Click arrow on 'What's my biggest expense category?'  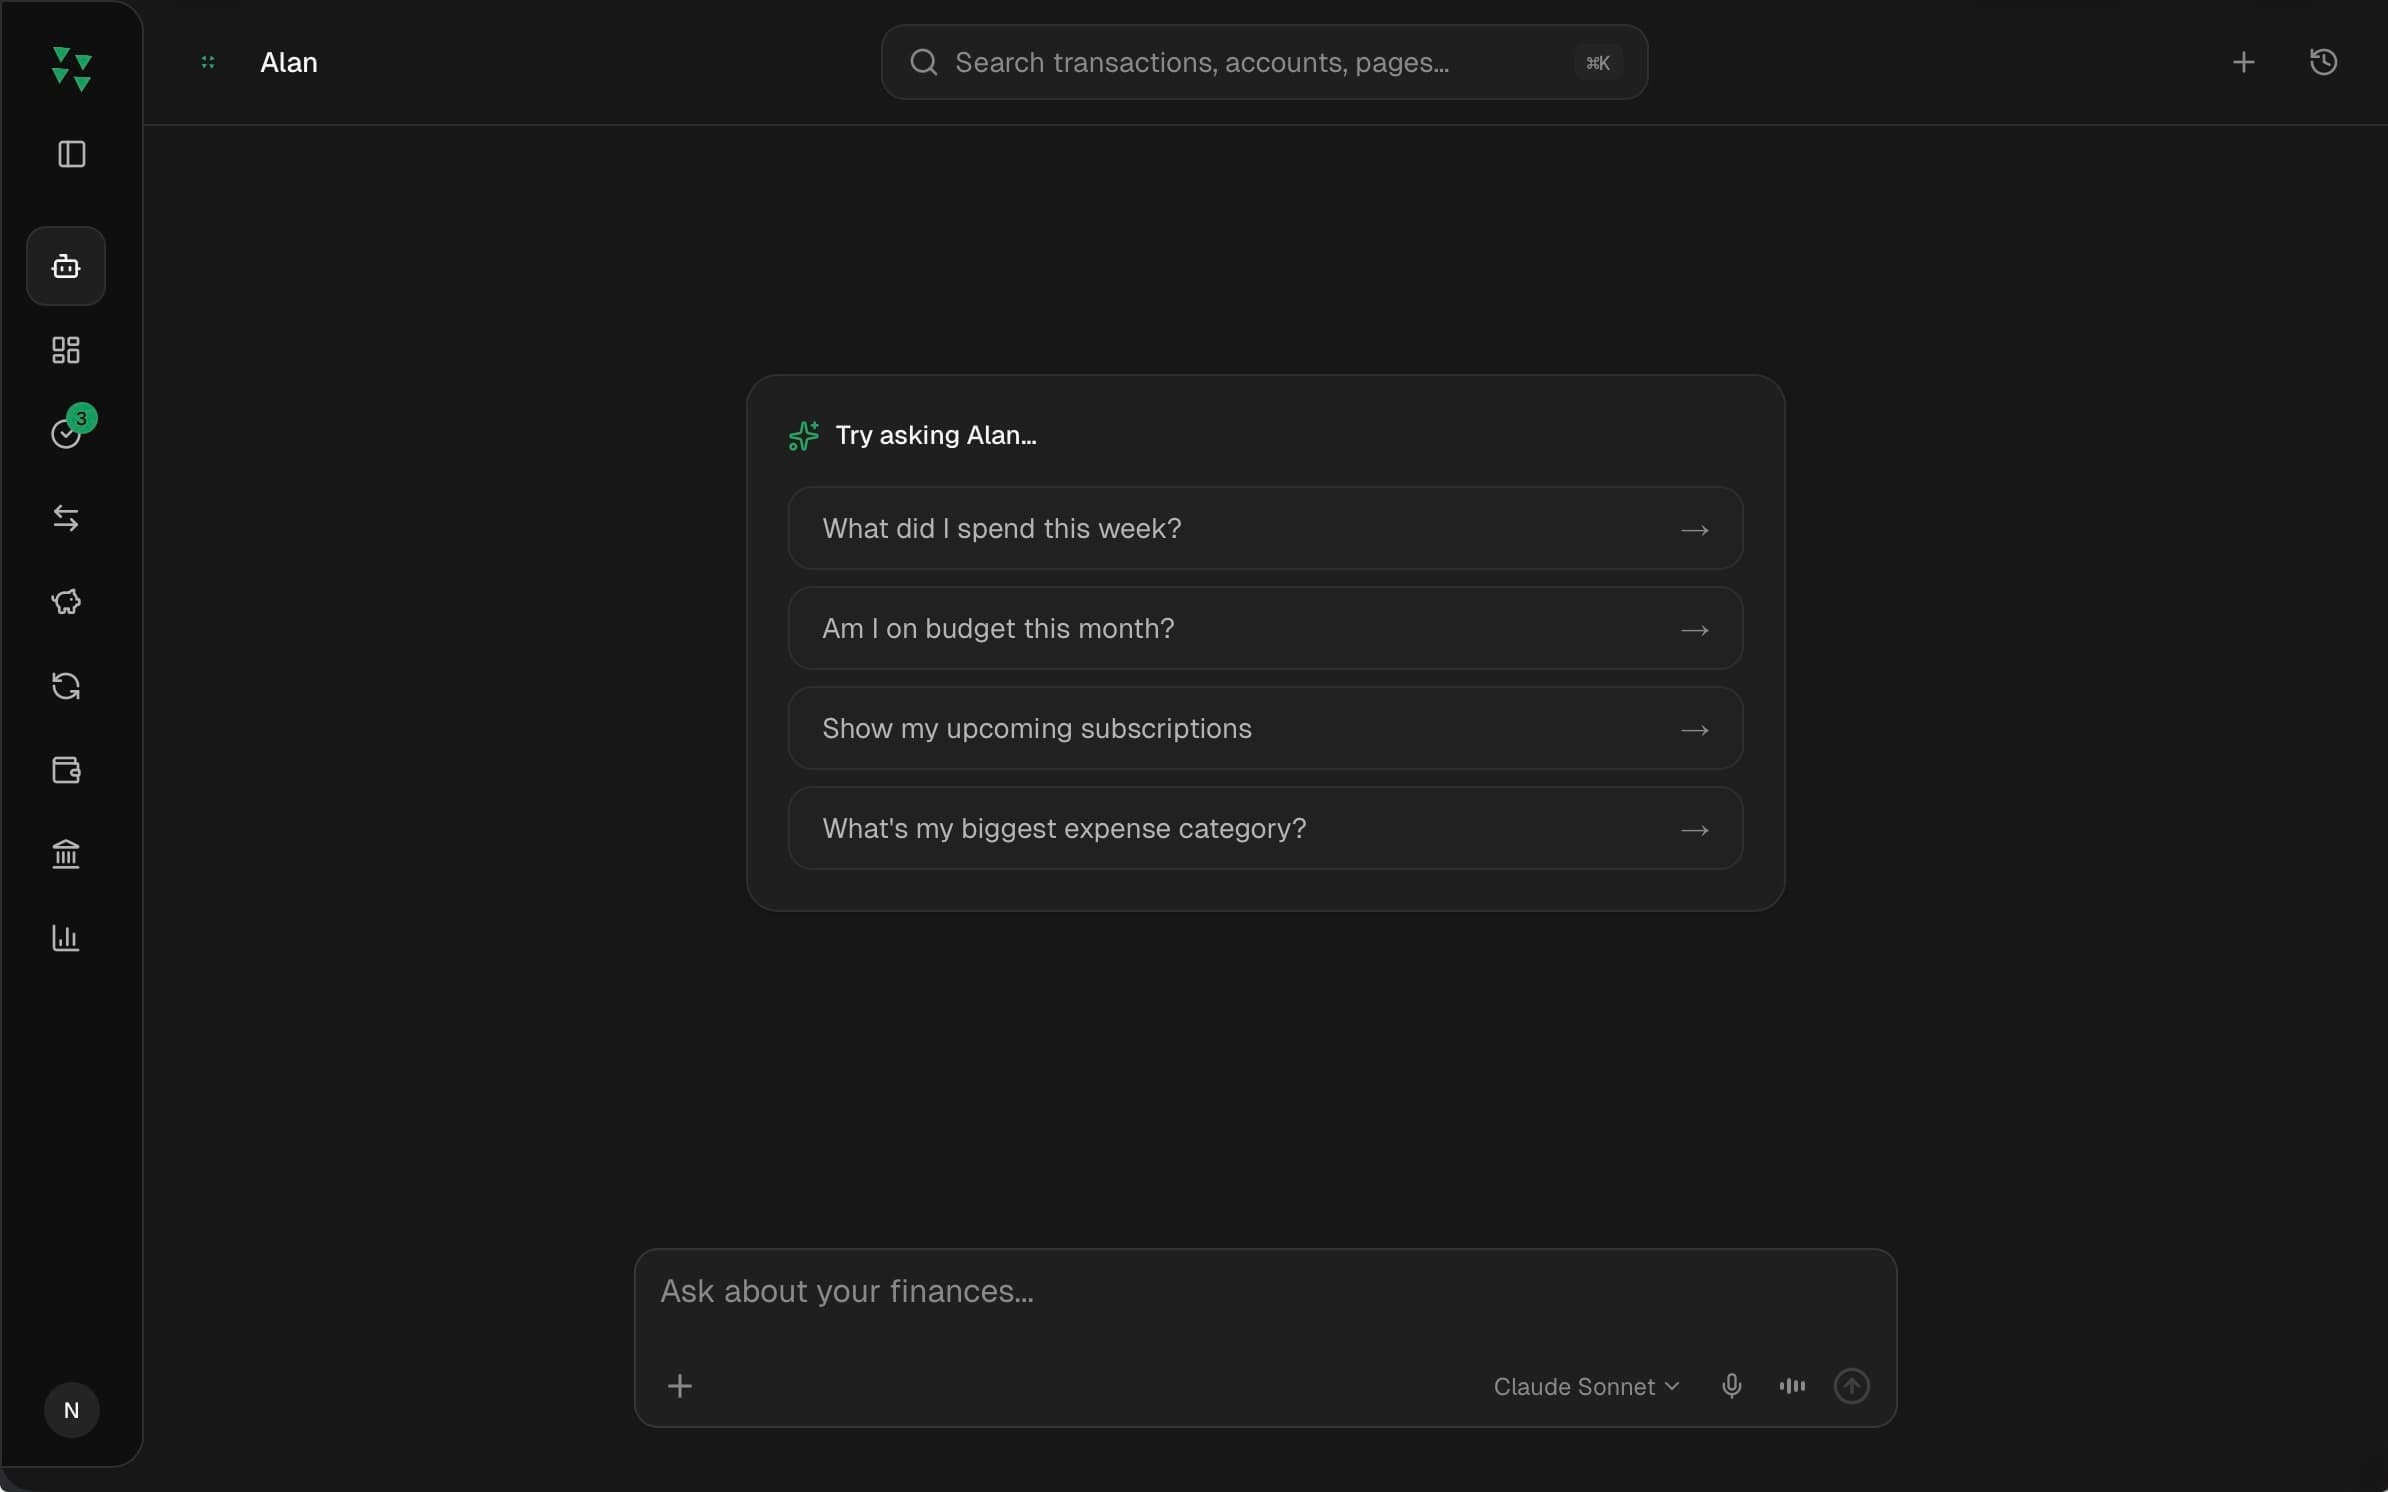point(1694,830)
